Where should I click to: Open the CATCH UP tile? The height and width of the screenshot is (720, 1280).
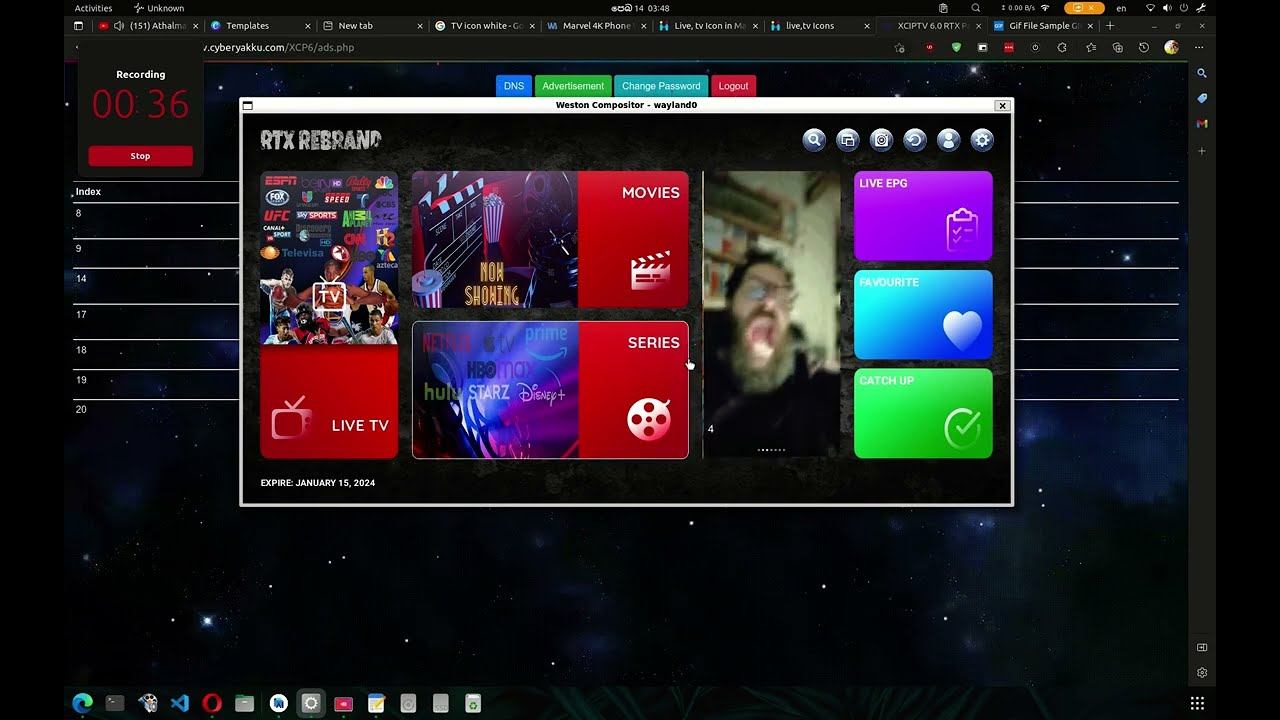pyautogui.click(x=923, y=413)
